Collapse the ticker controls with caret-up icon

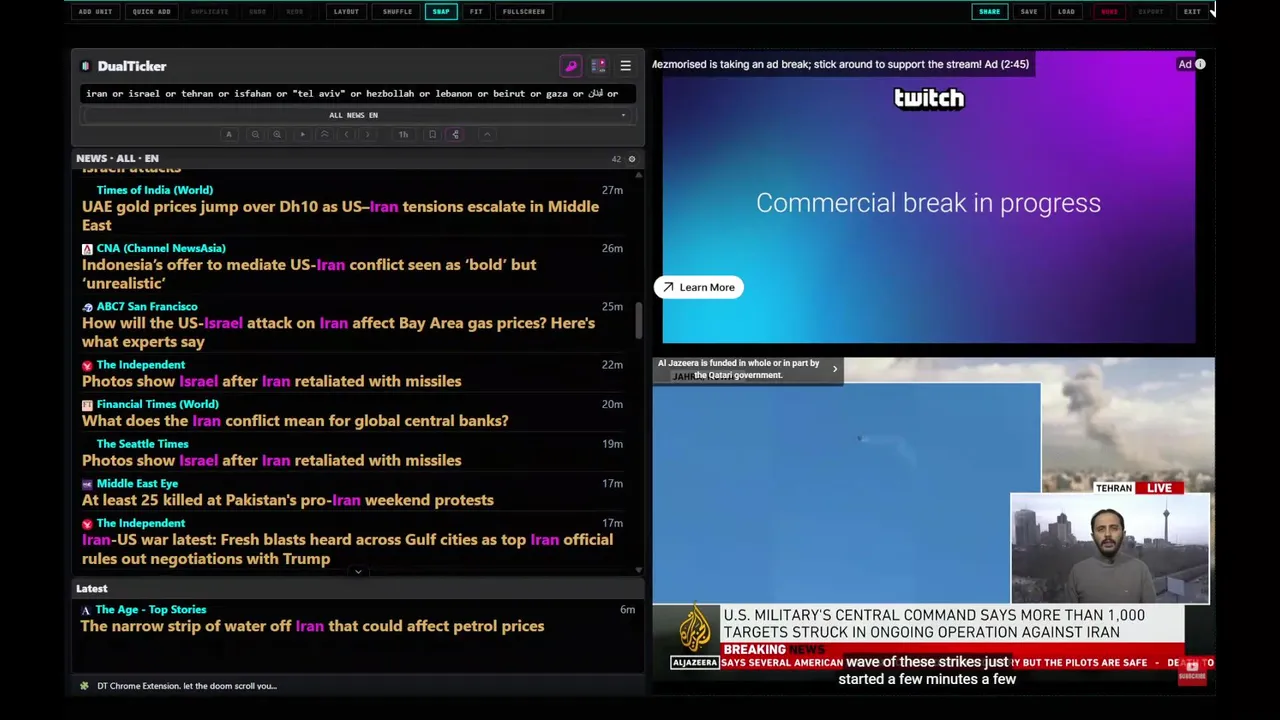pos(487,134)
